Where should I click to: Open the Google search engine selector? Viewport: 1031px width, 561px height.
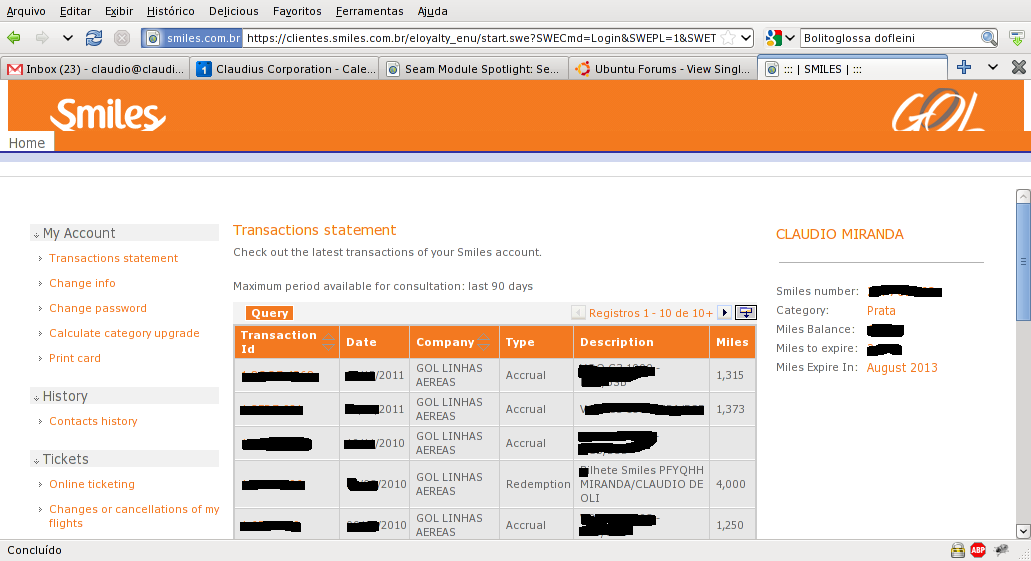[x=780, y=38]
